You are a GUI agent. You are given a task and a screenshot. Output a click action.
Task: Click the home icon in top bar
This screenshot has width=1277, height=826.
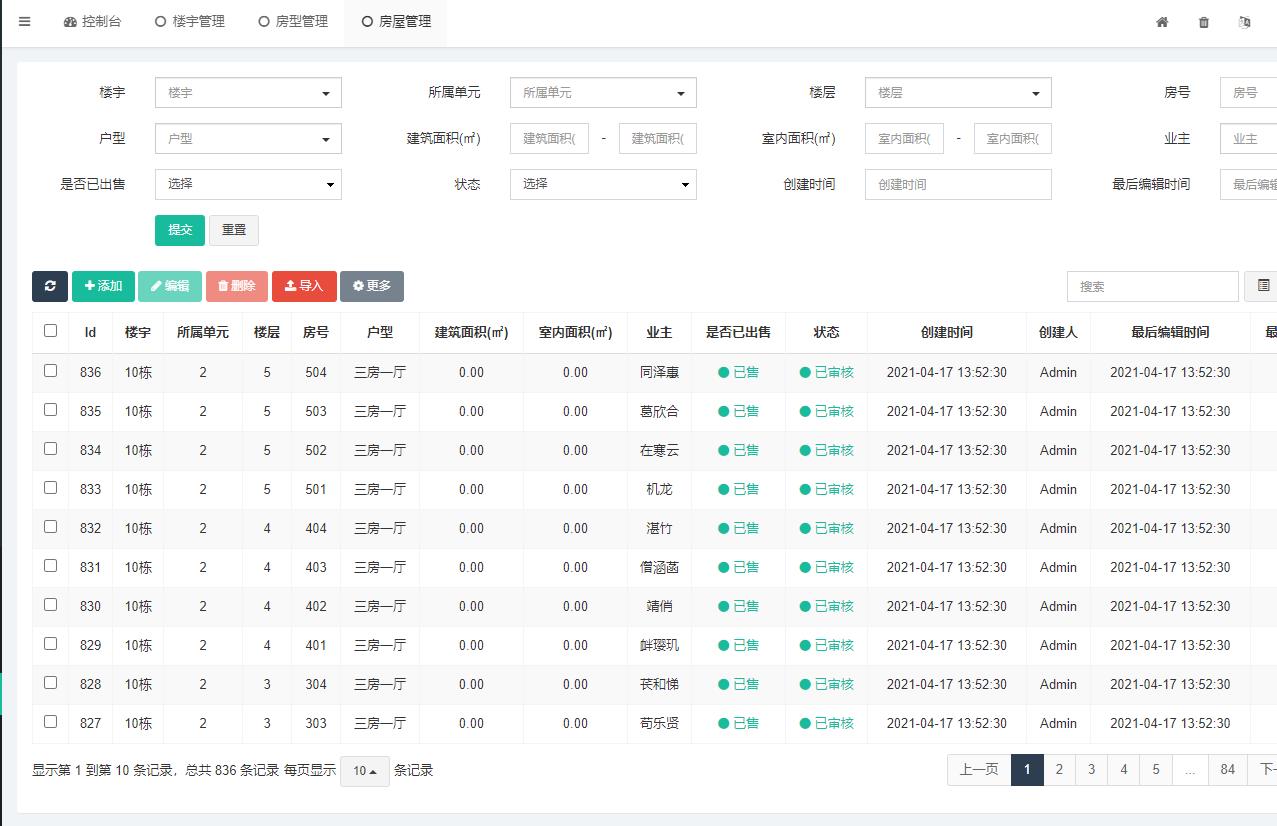(x=1162, y=22)
